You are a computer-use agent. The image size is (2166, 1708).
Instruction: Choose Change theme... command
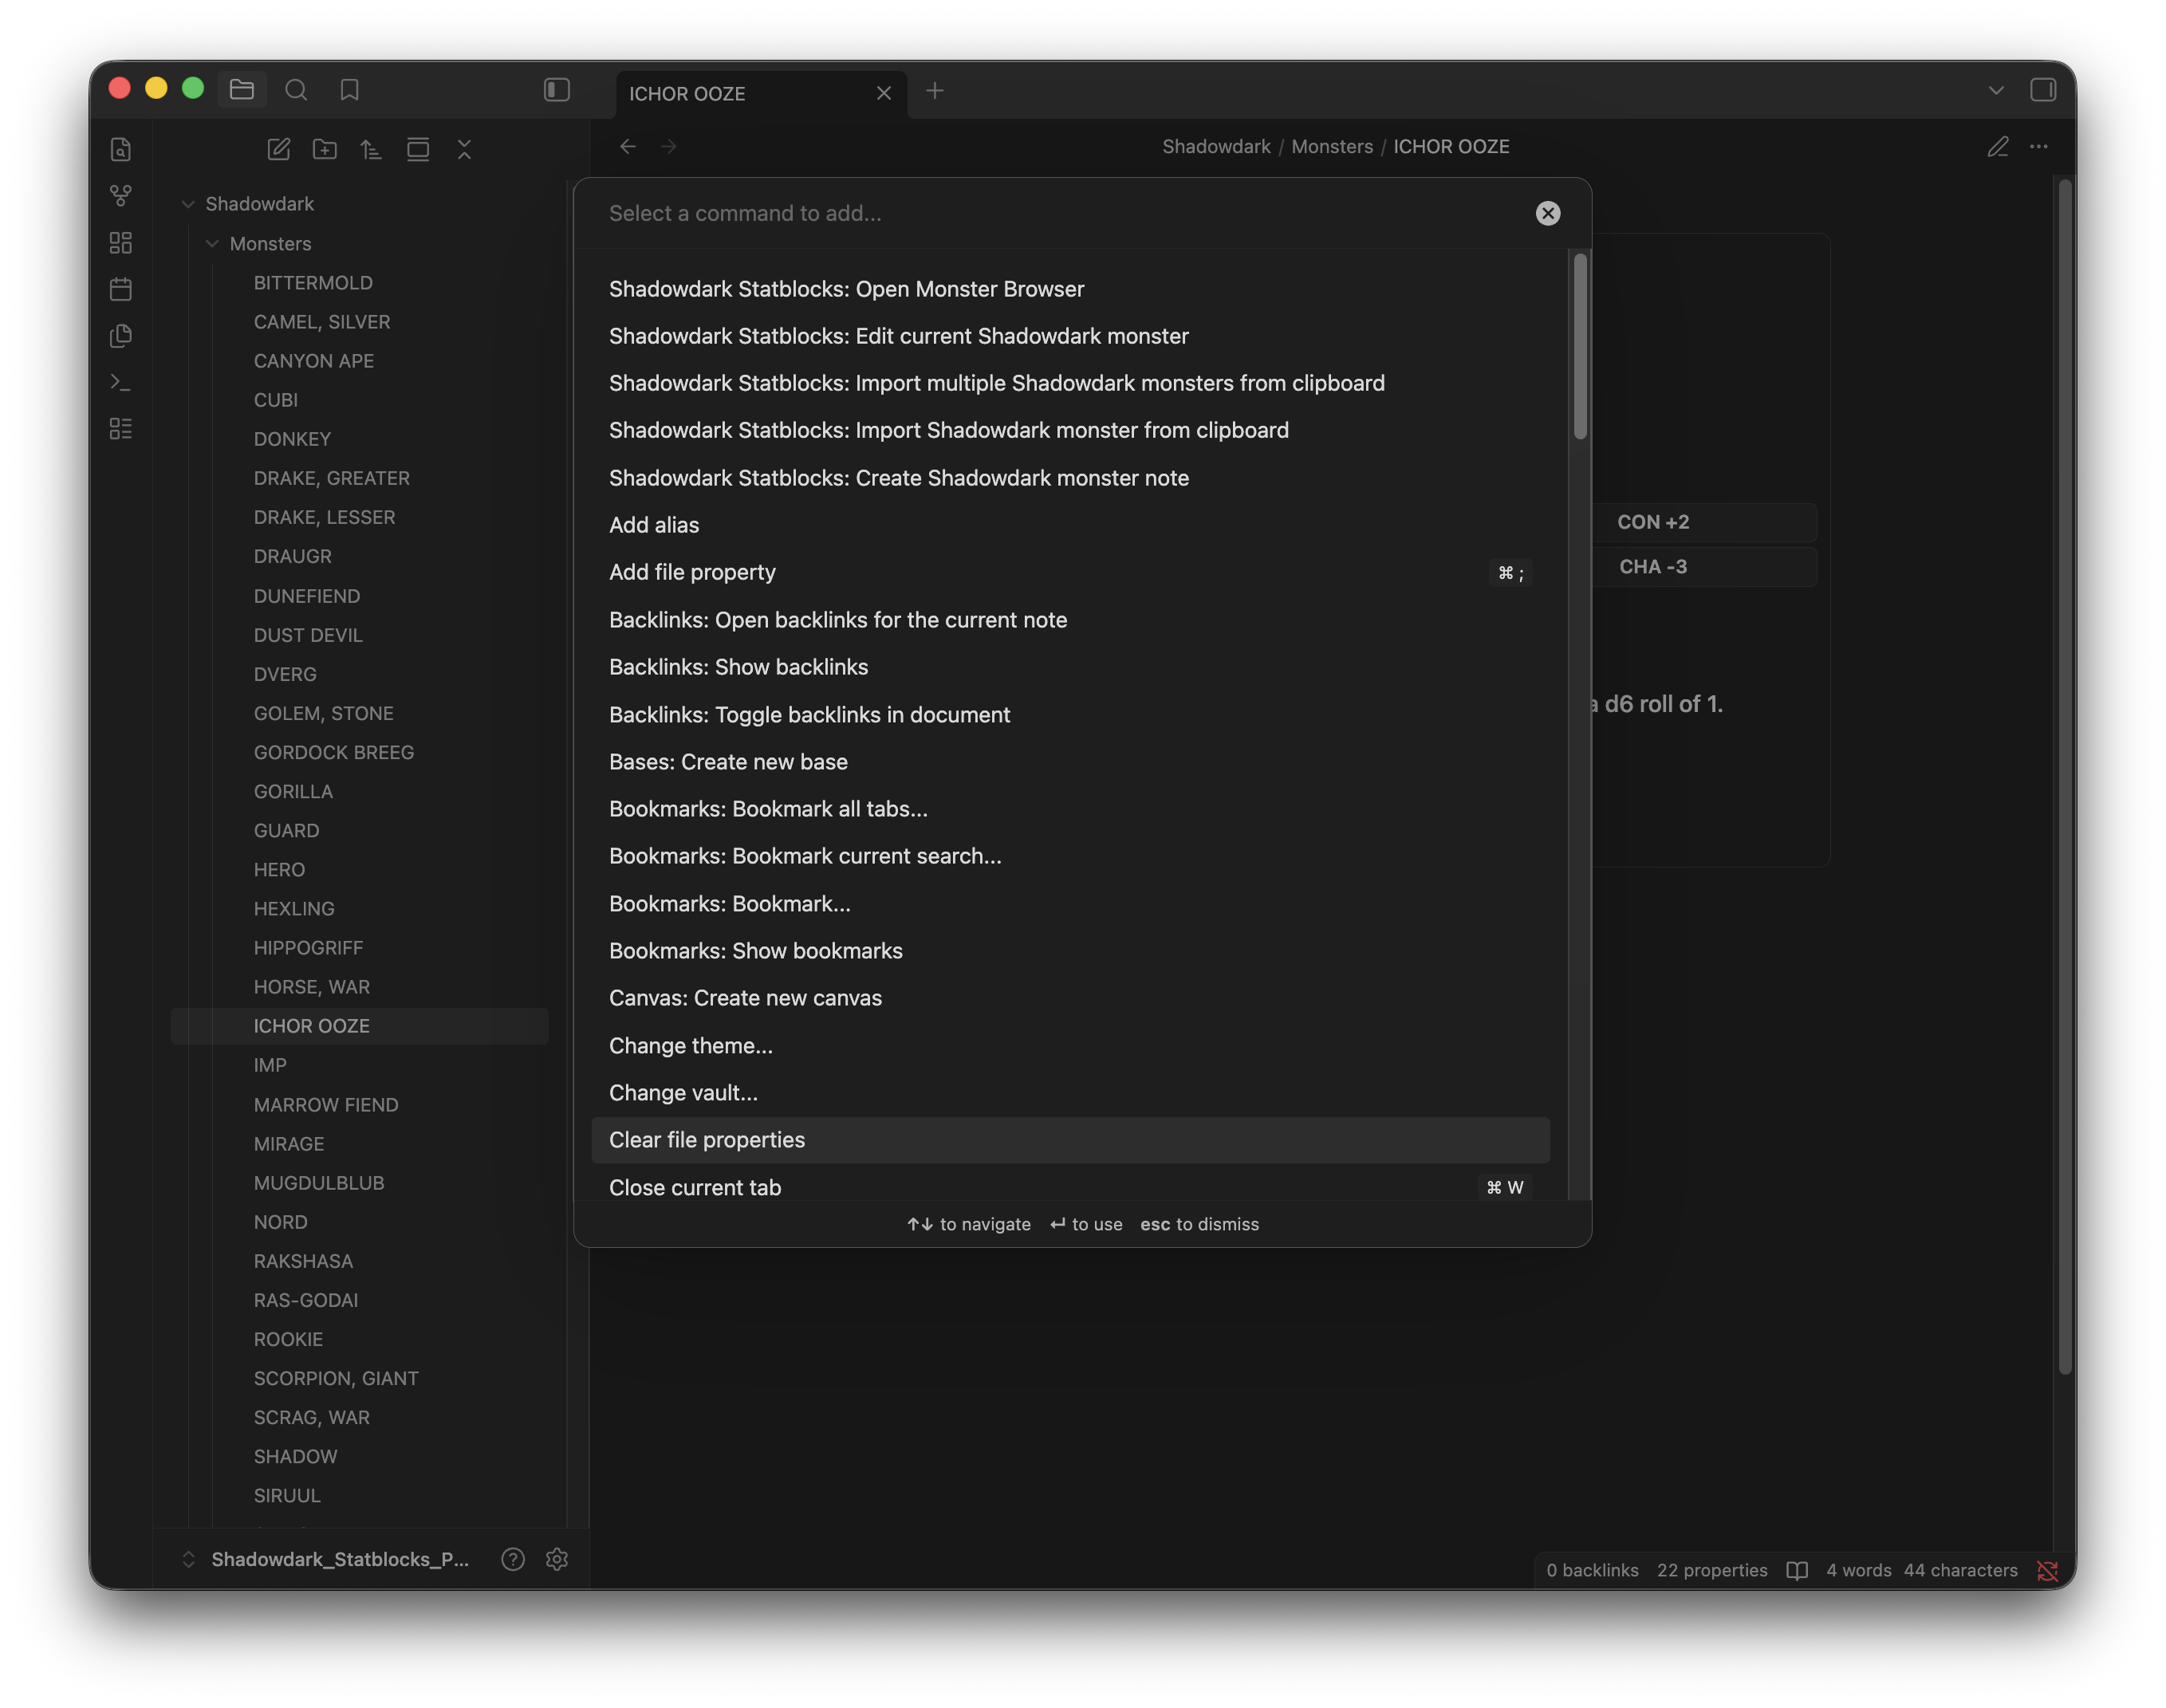1070,1046
